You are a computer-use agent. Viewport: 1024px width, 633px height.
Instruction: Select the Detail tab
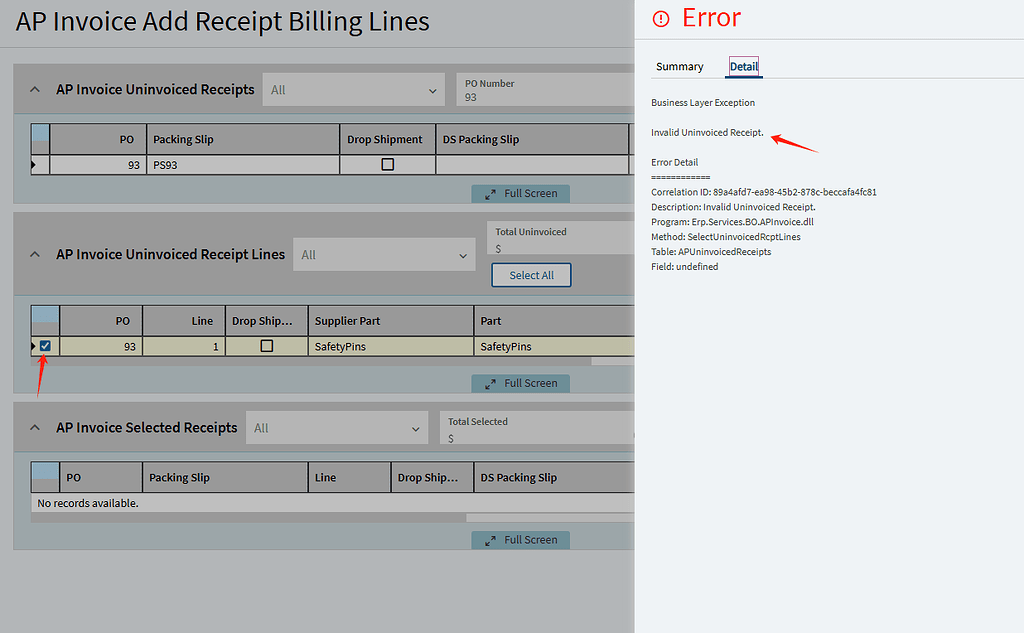(743, 66)
